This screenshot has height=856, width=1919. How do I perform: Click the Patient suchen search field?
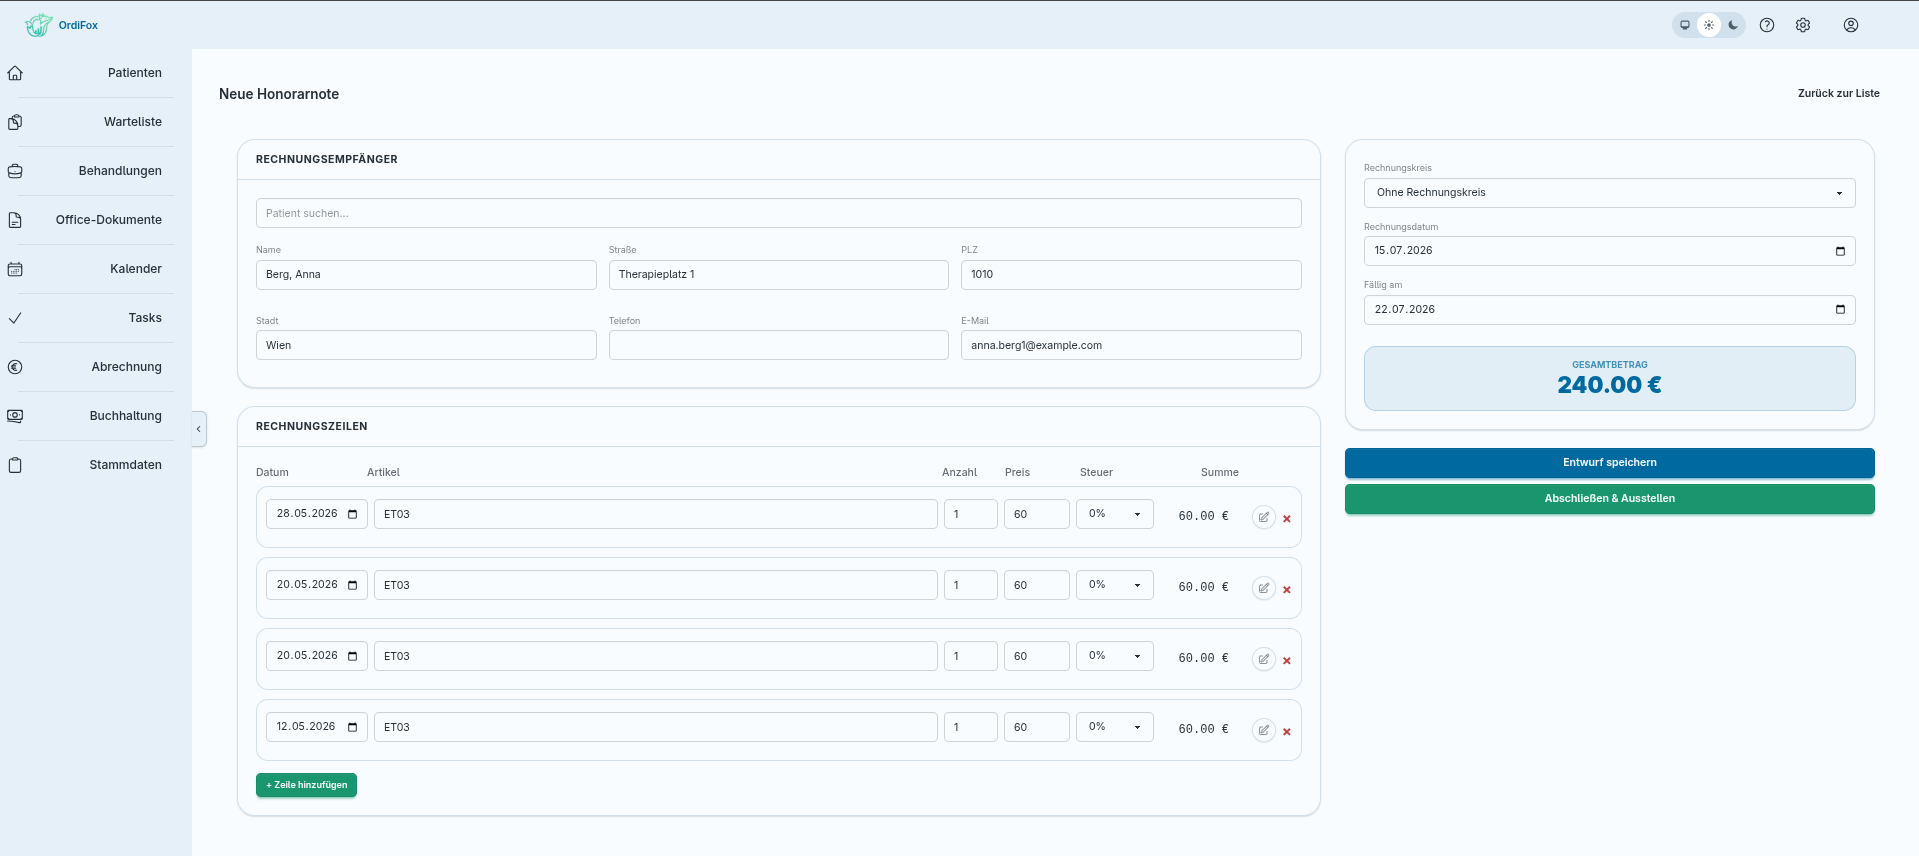(778, 213)
